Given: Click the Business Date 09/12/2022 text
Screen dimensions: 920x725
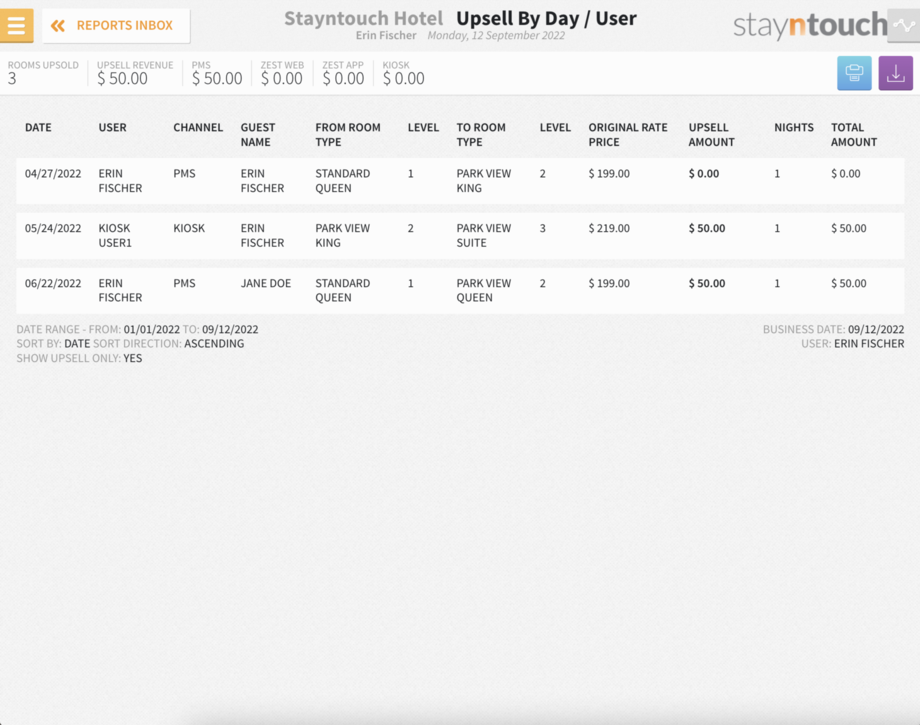Looking at the screenshot, I should pos(834,330).
